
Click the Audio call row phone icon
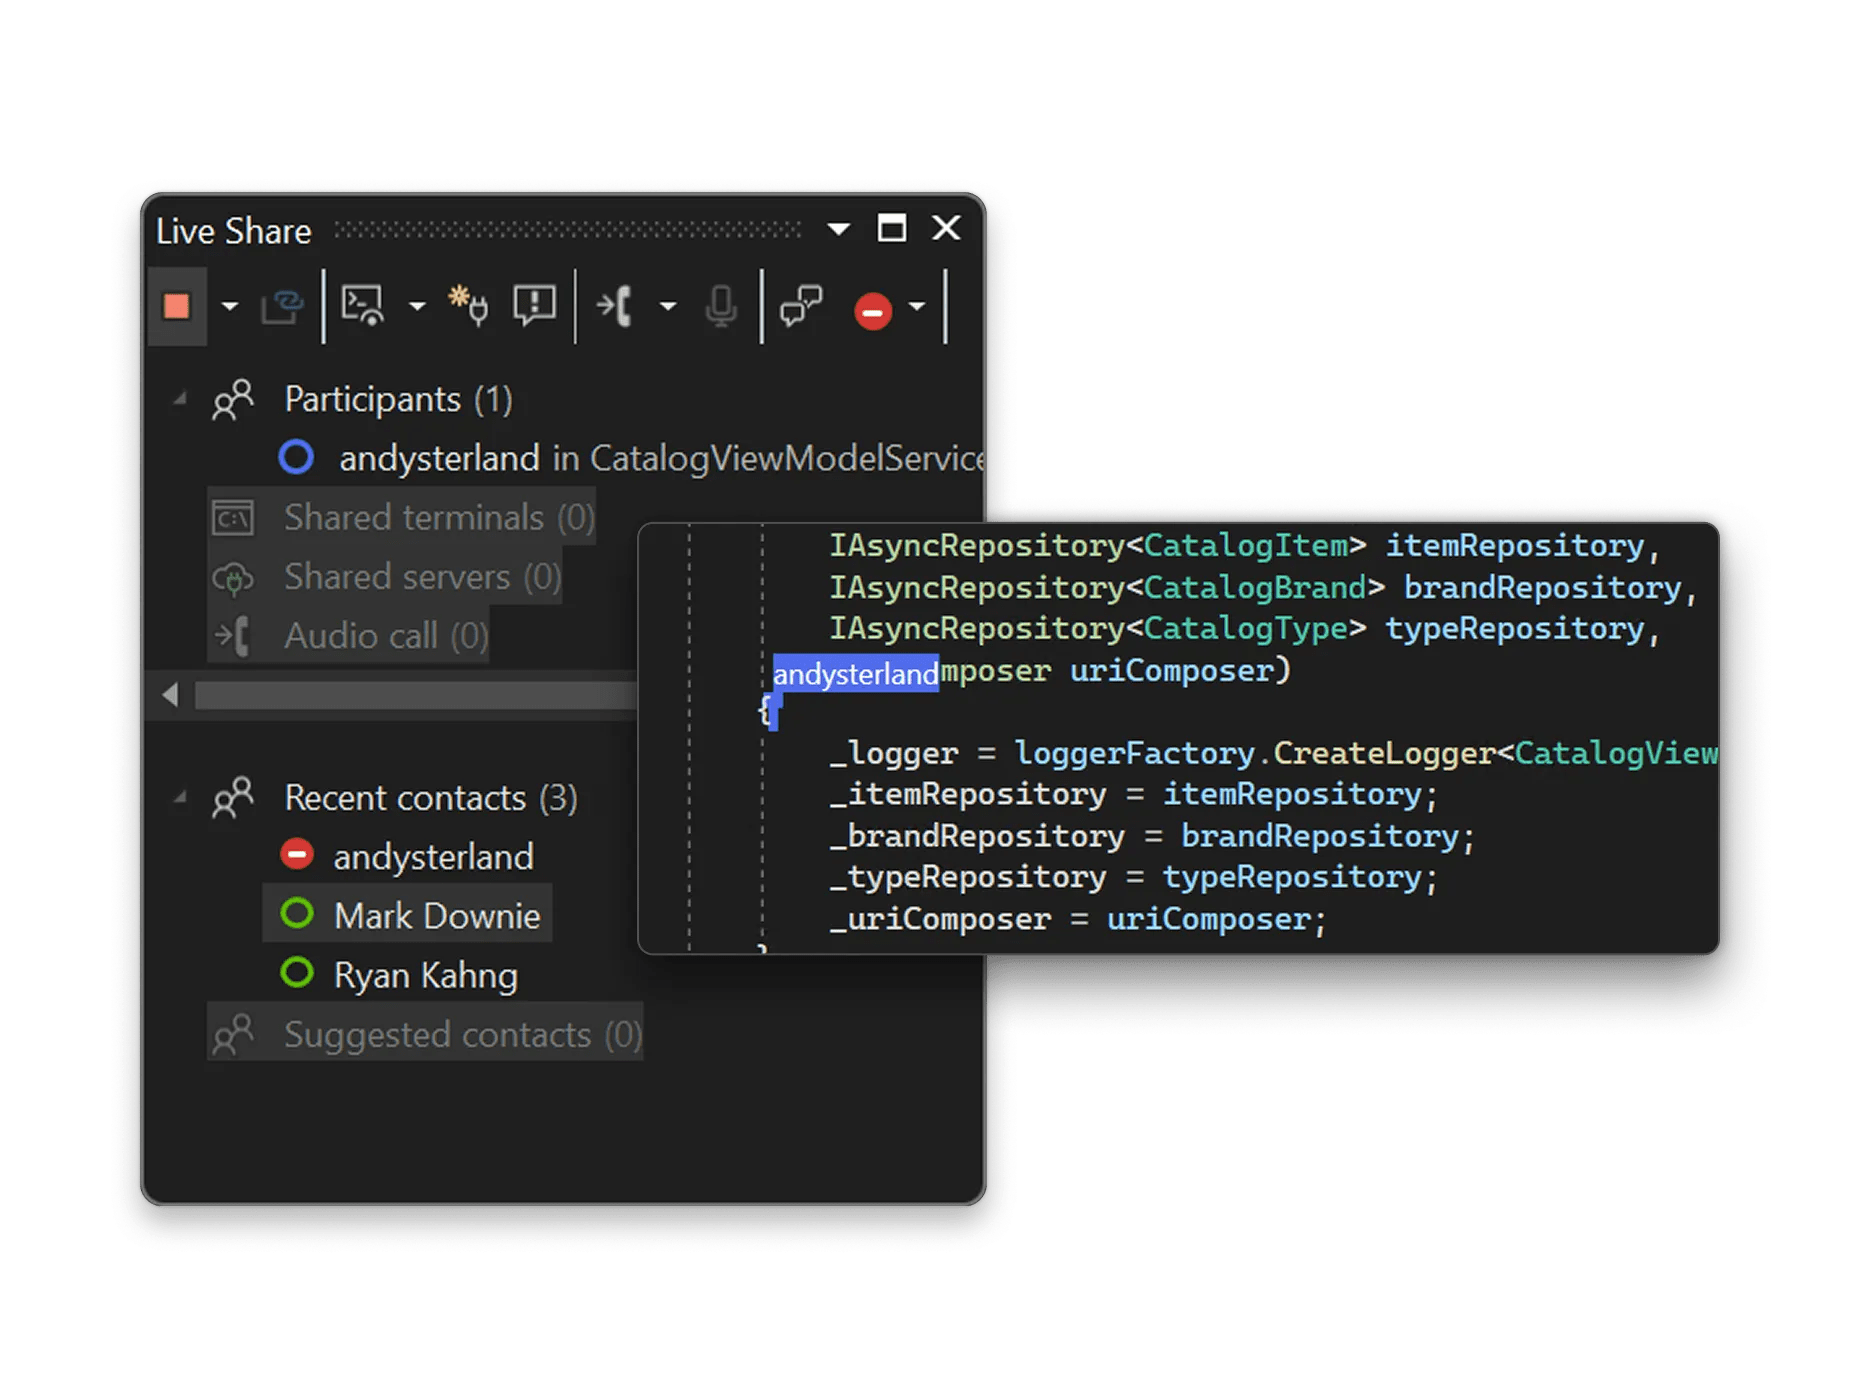point(233,636)
